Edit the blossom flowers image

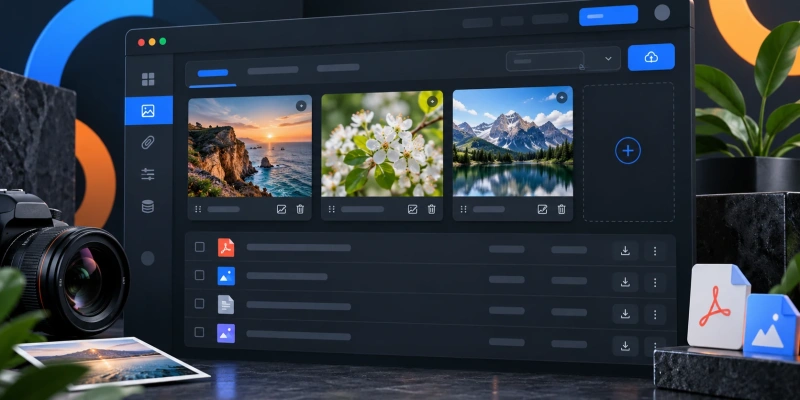coord(412,209)
